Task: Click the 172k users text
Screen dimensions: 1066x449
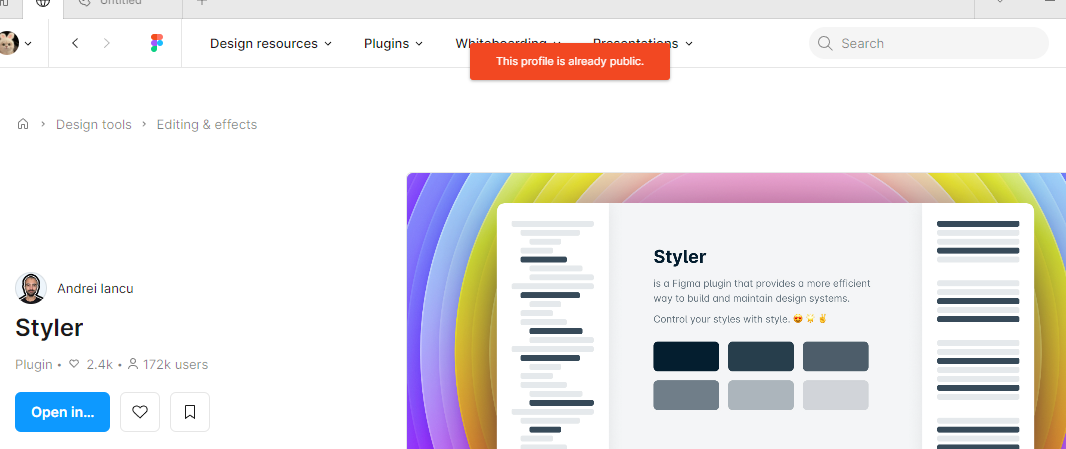Action: (175, 365)
